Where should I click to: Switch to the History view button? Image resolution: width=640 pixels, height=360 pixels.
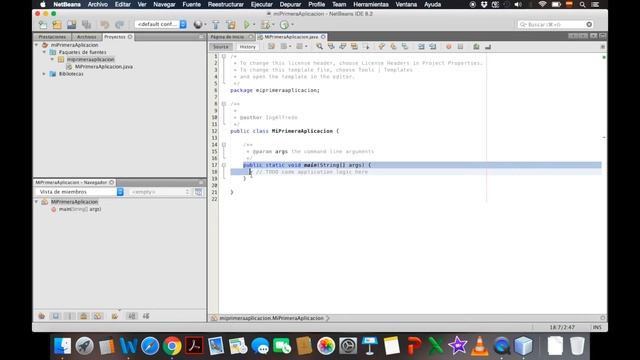[247, 47]
